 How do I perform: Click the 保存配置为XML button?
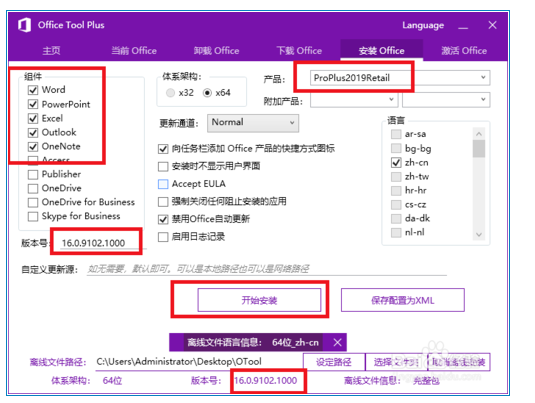coord(403,300)
